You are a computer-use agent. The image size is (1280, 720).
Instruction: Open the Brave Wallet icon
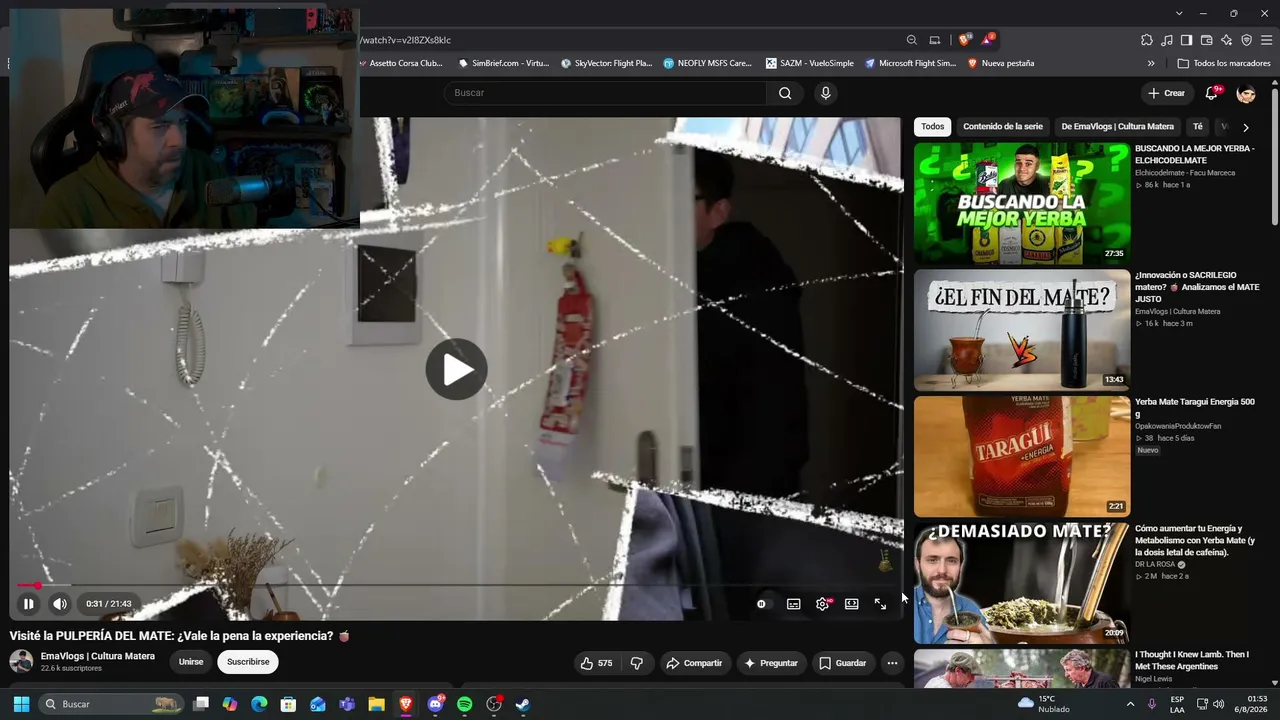pos(1207,40)
